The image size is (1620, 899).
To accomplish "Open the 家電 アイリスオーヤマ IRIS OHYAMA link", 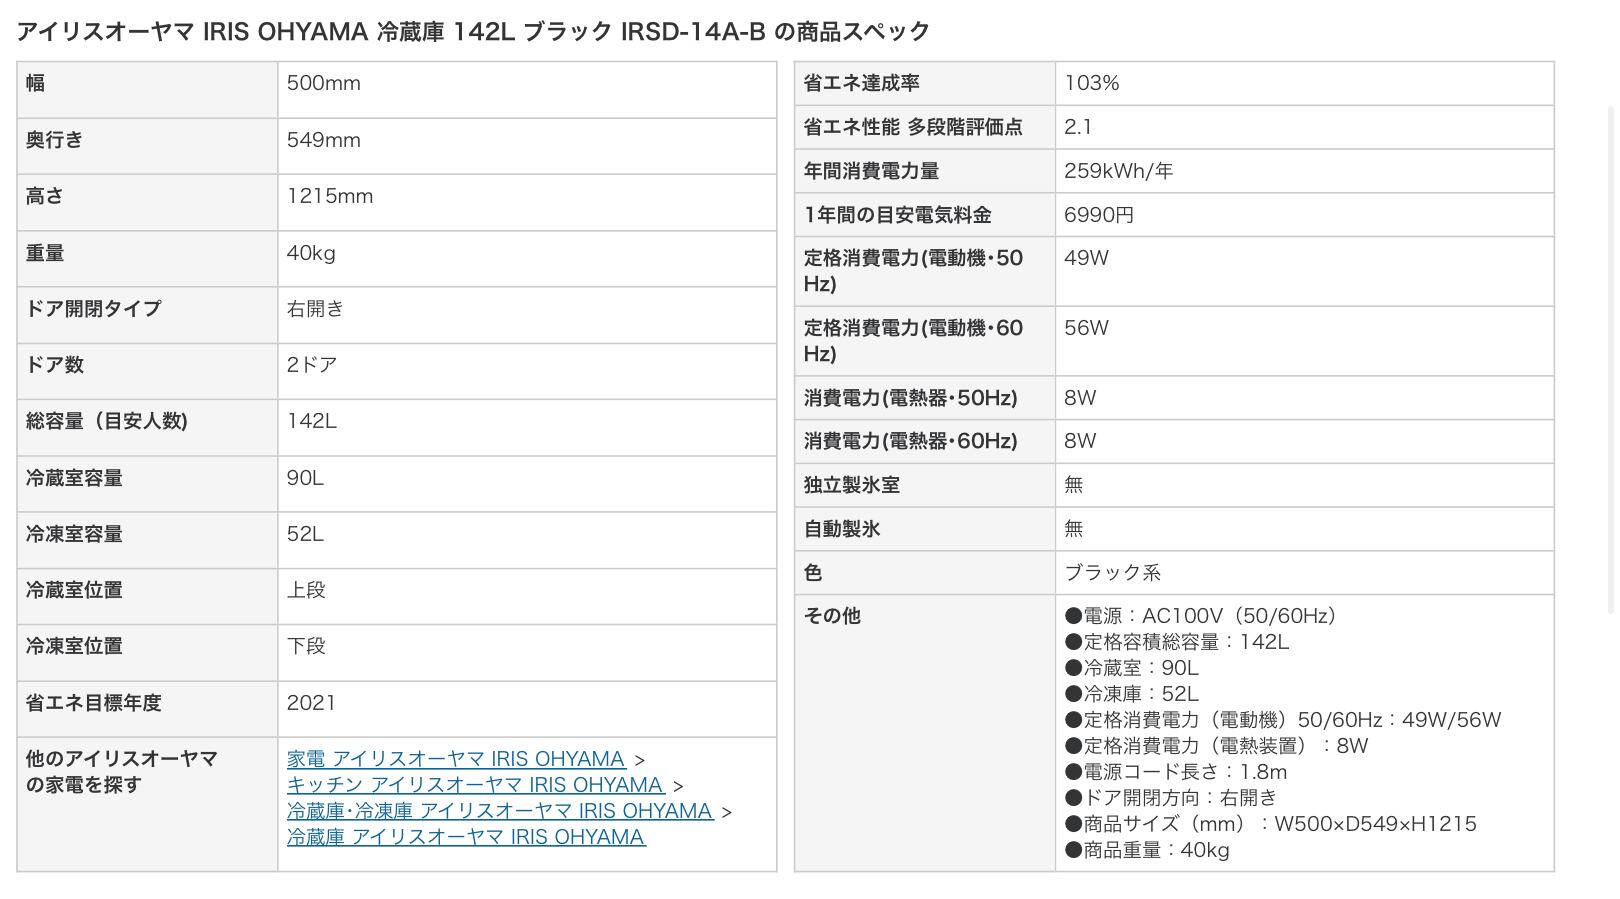I will (455, 759).
